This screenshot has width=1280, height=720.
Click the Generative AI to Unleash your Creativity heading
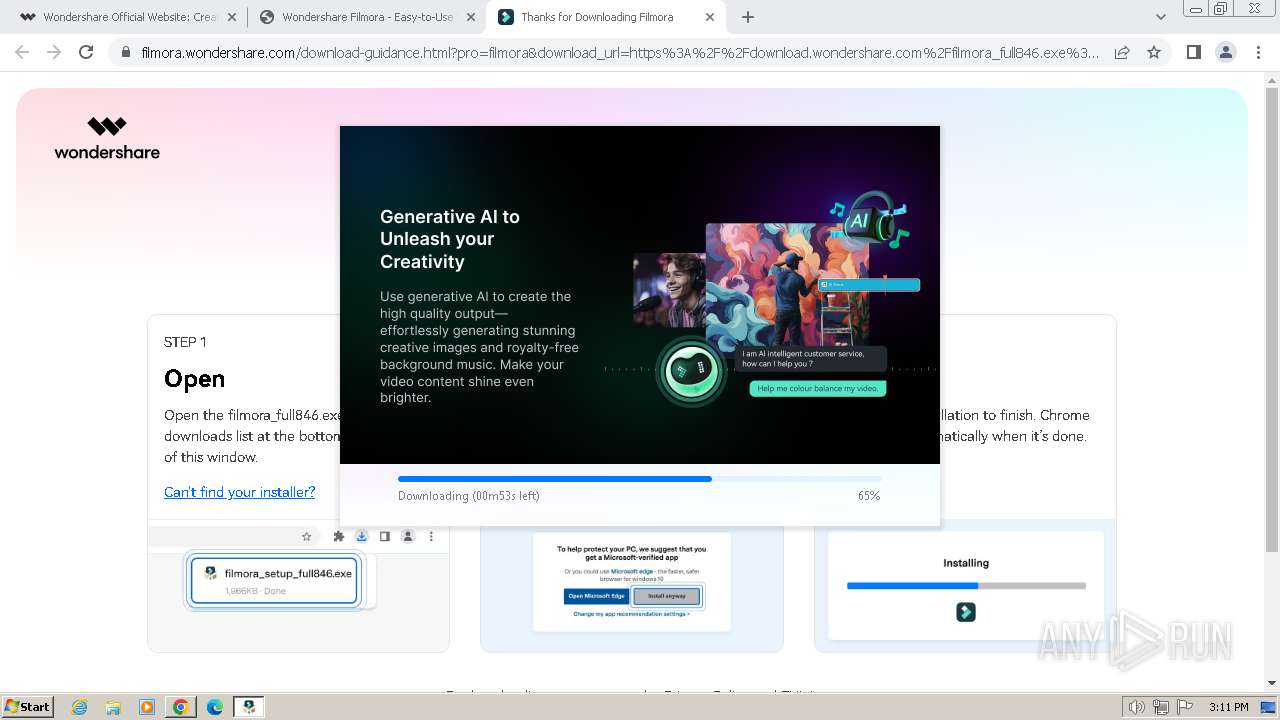point(450,239)
